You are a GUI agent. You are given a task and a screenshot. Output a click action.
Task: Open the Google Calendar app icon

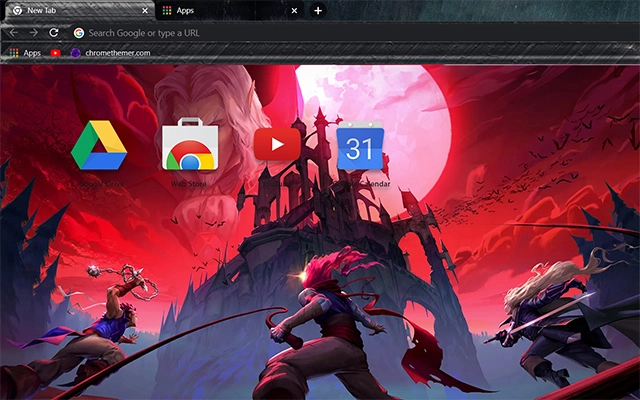[360, 146]
